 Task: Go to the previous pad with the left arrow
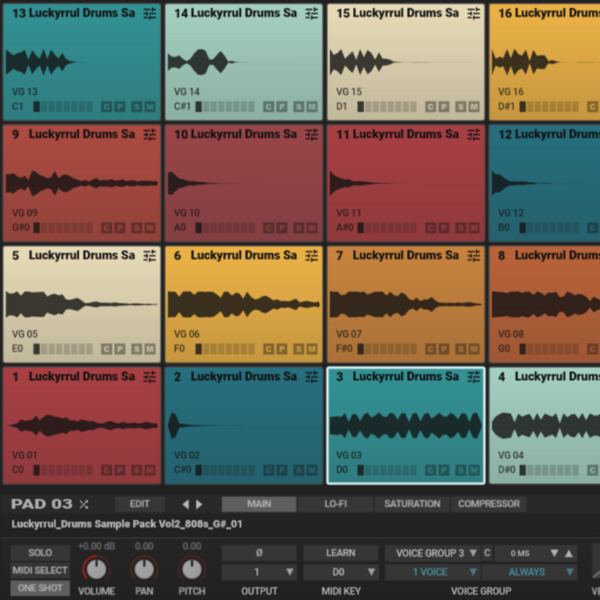[186, 504]
